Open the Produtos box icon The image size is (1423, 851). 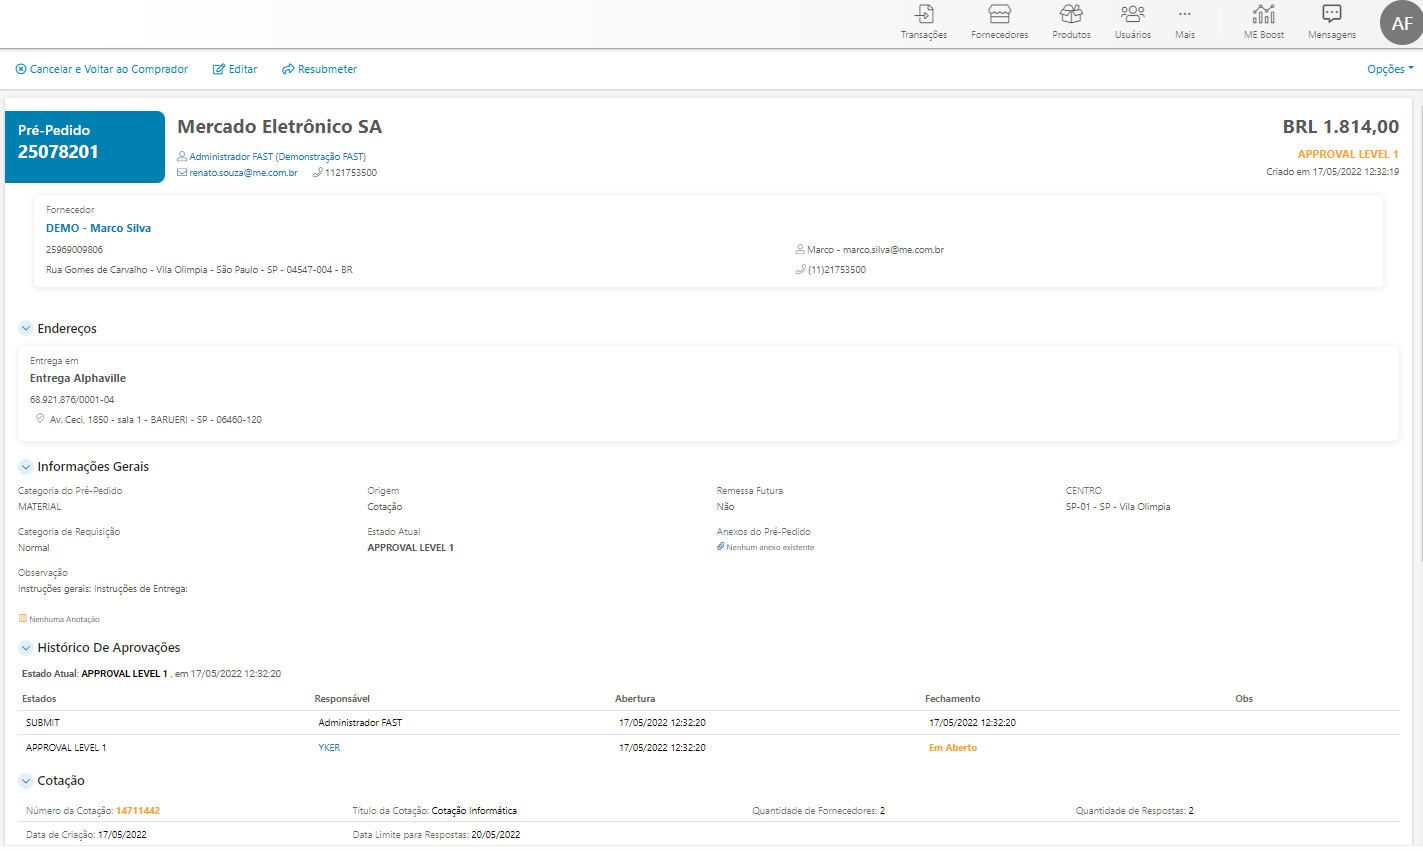coord(1071,14)
